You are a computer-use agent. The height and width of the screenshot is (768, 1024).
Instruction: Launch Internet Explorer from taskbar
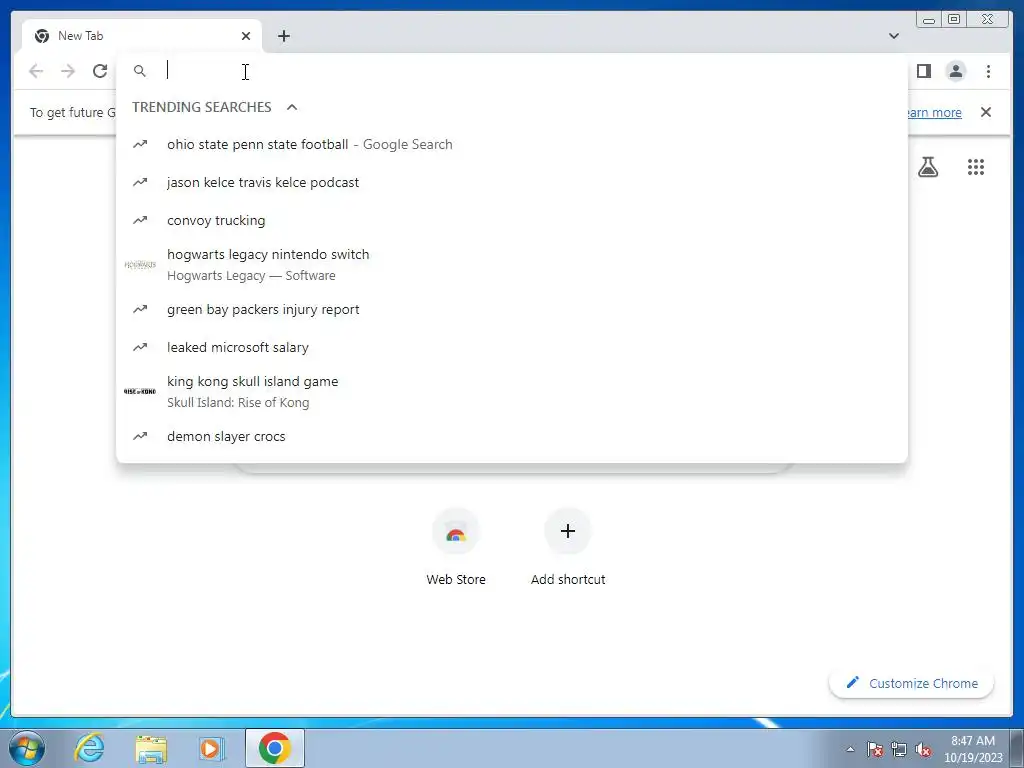click(89, 748)
